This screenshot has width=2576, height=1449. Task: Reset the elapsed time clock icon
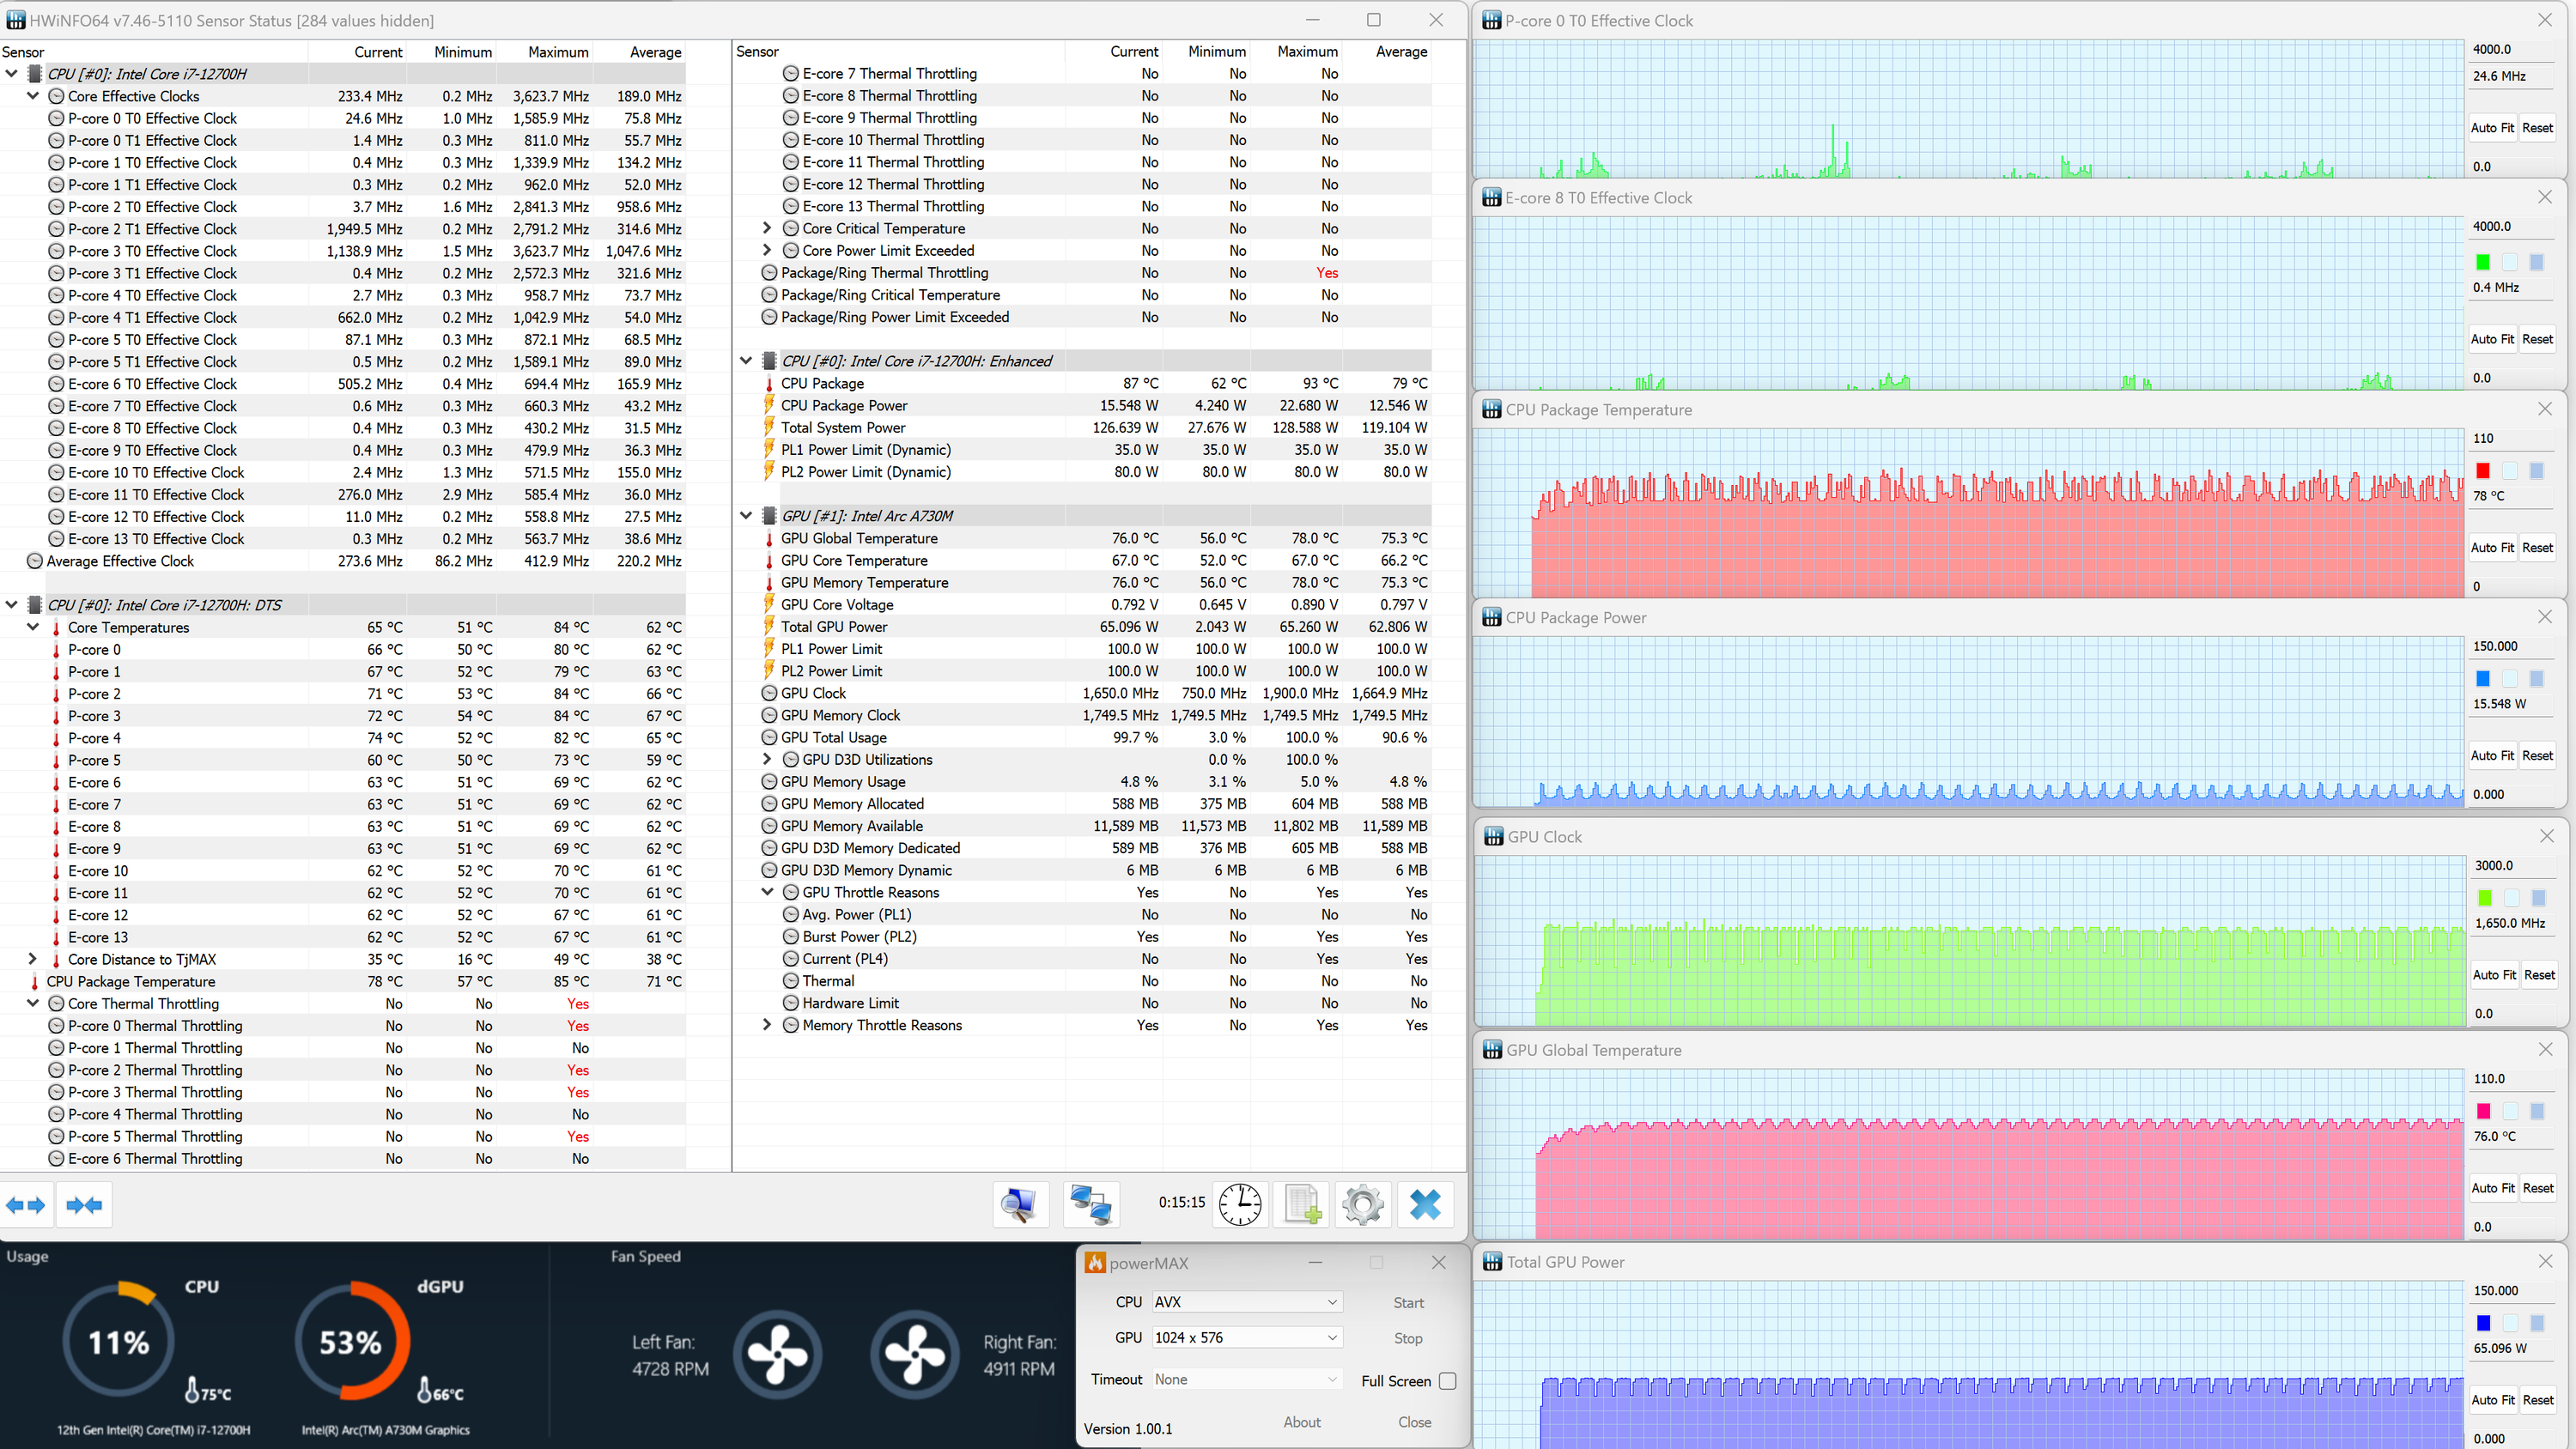1240,1204
